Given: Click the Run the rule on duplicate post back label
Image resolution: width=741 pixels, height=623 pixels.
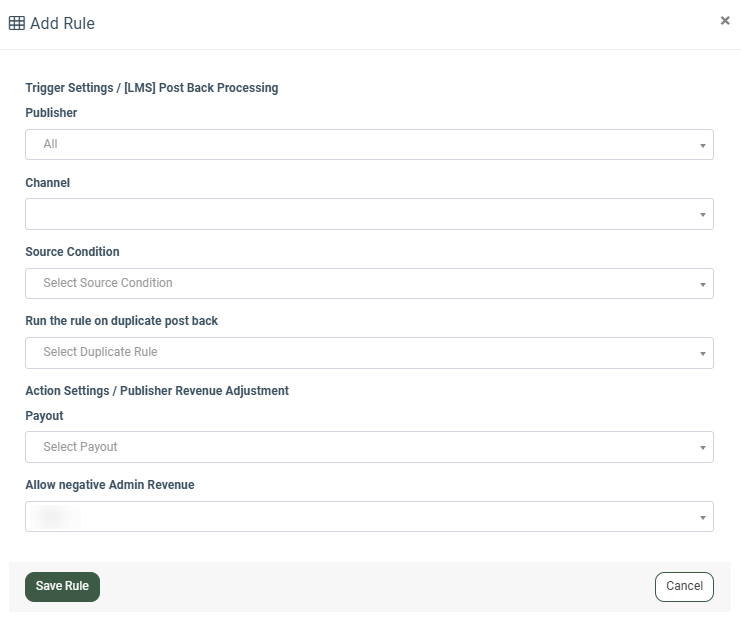Looking at the screenshot, I should 121,321.
